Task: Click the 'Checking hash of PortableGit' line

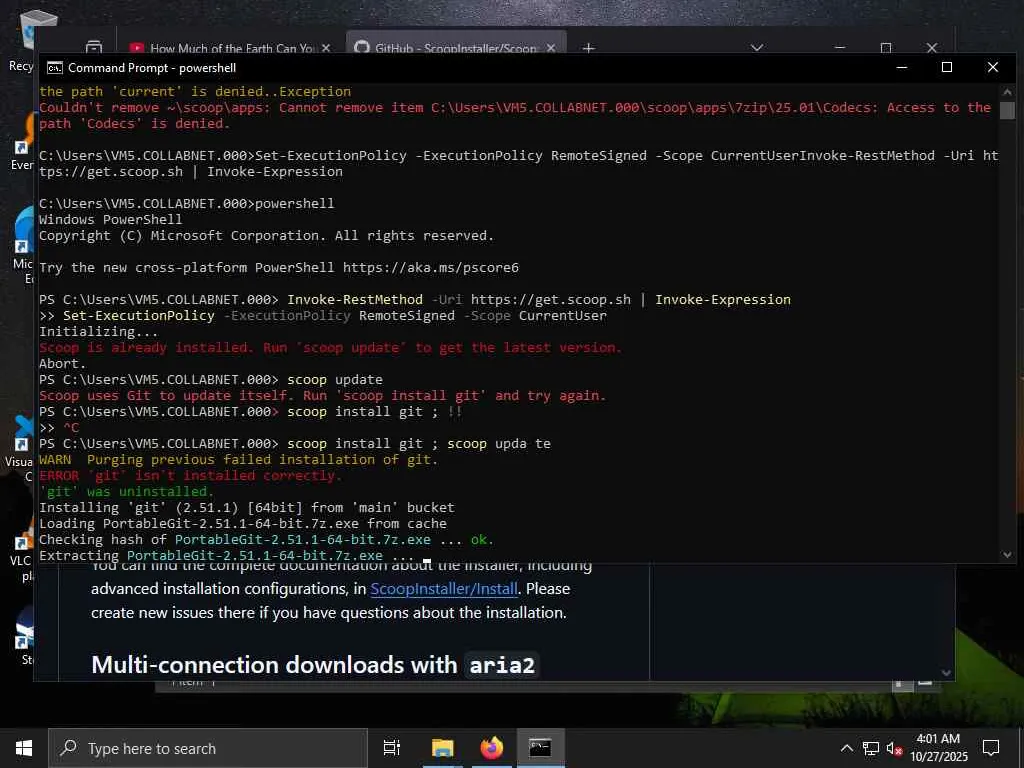Action: click(x=266, y=539)
